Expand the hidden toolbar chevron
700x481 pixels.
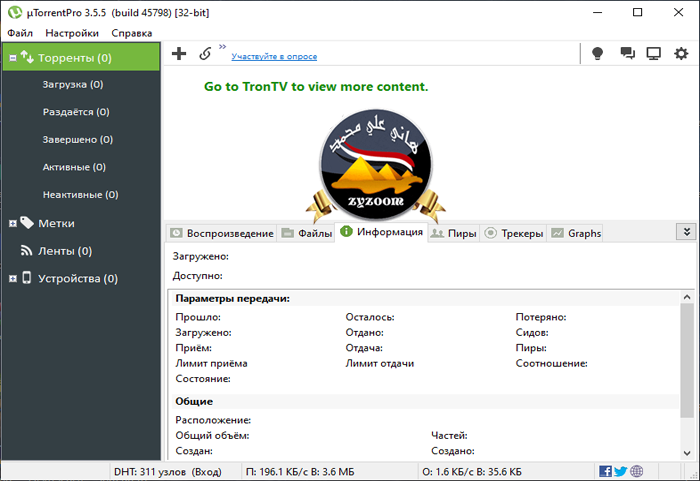click(222, 46)
